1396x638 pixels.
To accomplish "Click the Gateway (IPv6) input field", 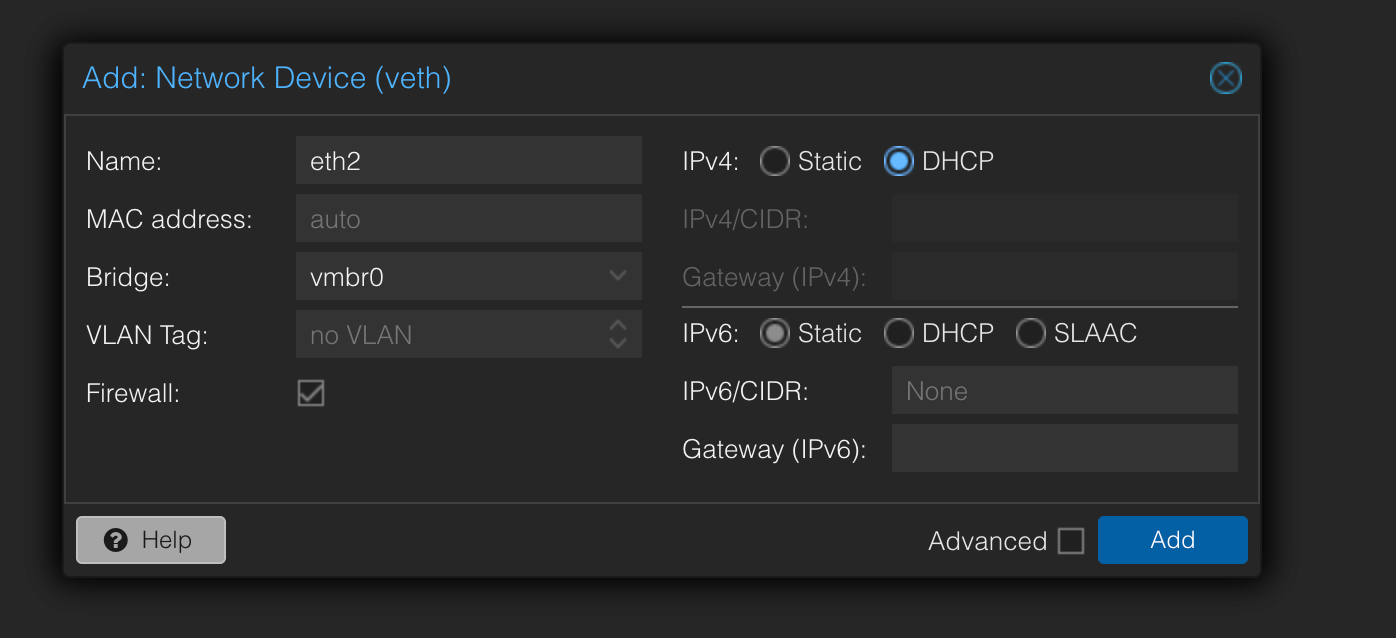I will (x=1064, y=448).
